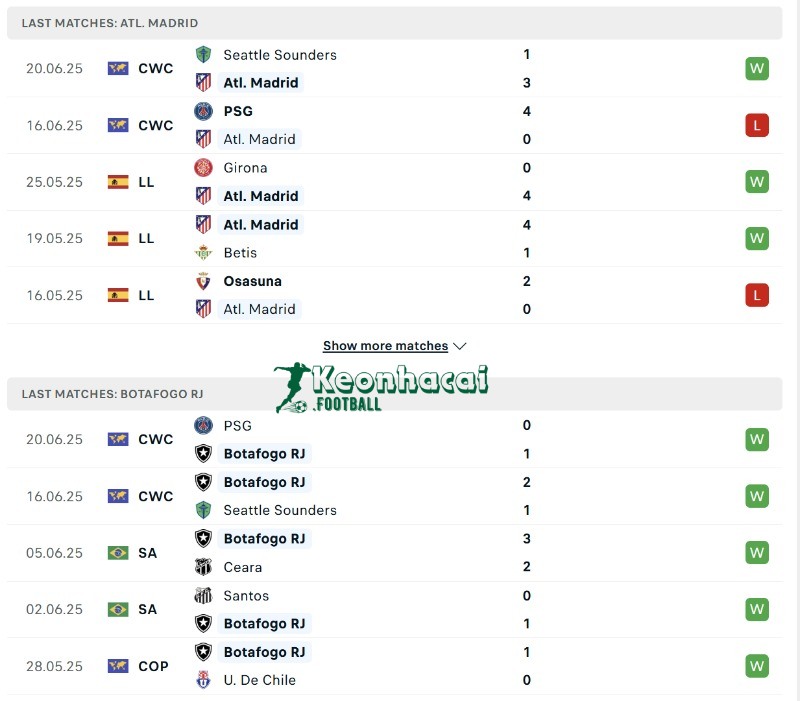Click the Betis team crest icon
Screen dimensions: 800x701
(x=203, y=253)
